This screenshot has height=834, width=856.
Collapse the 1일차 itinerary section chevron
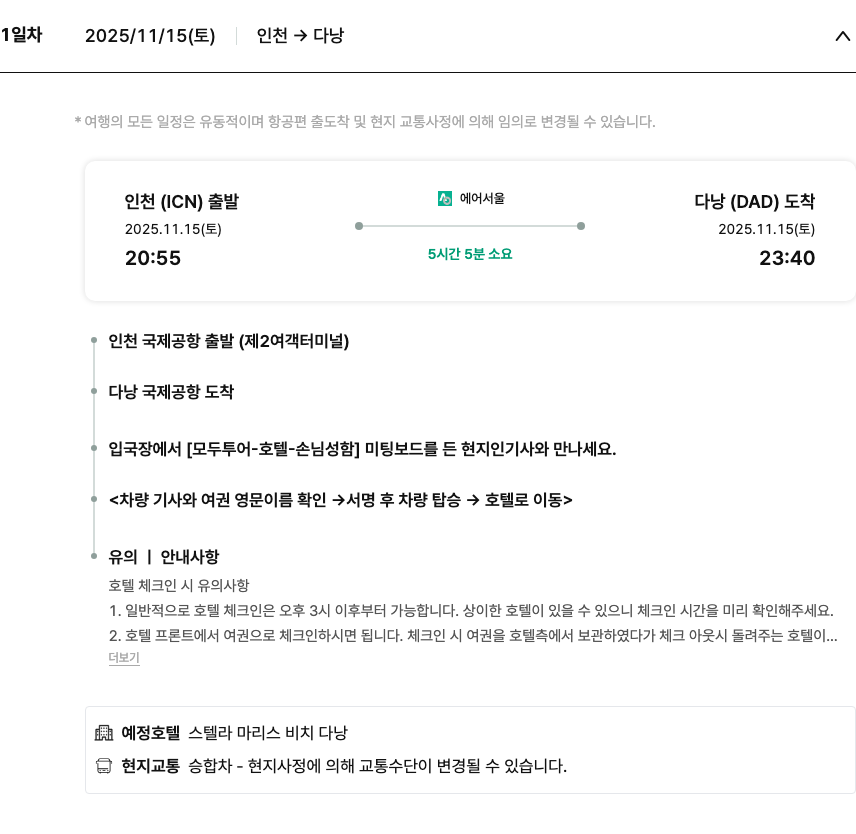[841, 36]
